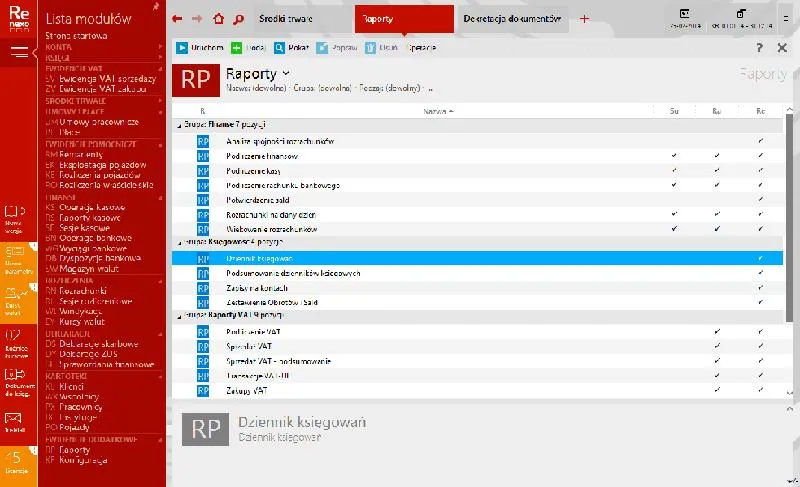Click the Pokaż preview icon
800x487 pixels.
(279, 47)
